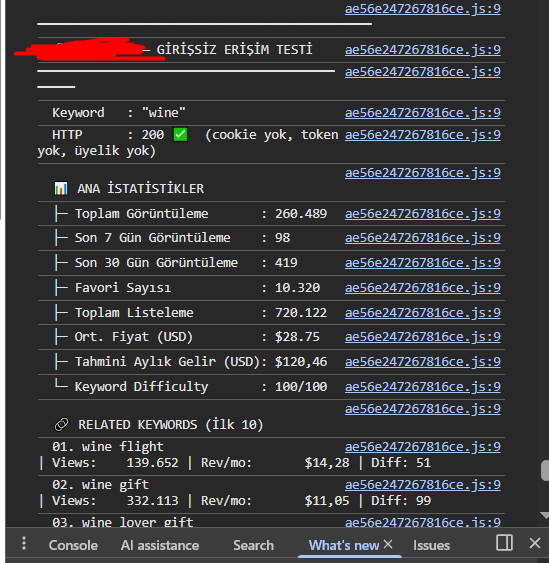The width and height of the screenshot is (549, 563).
Task: Select the value 10.320 for Favori Sayısı
Action: point(297,288)
